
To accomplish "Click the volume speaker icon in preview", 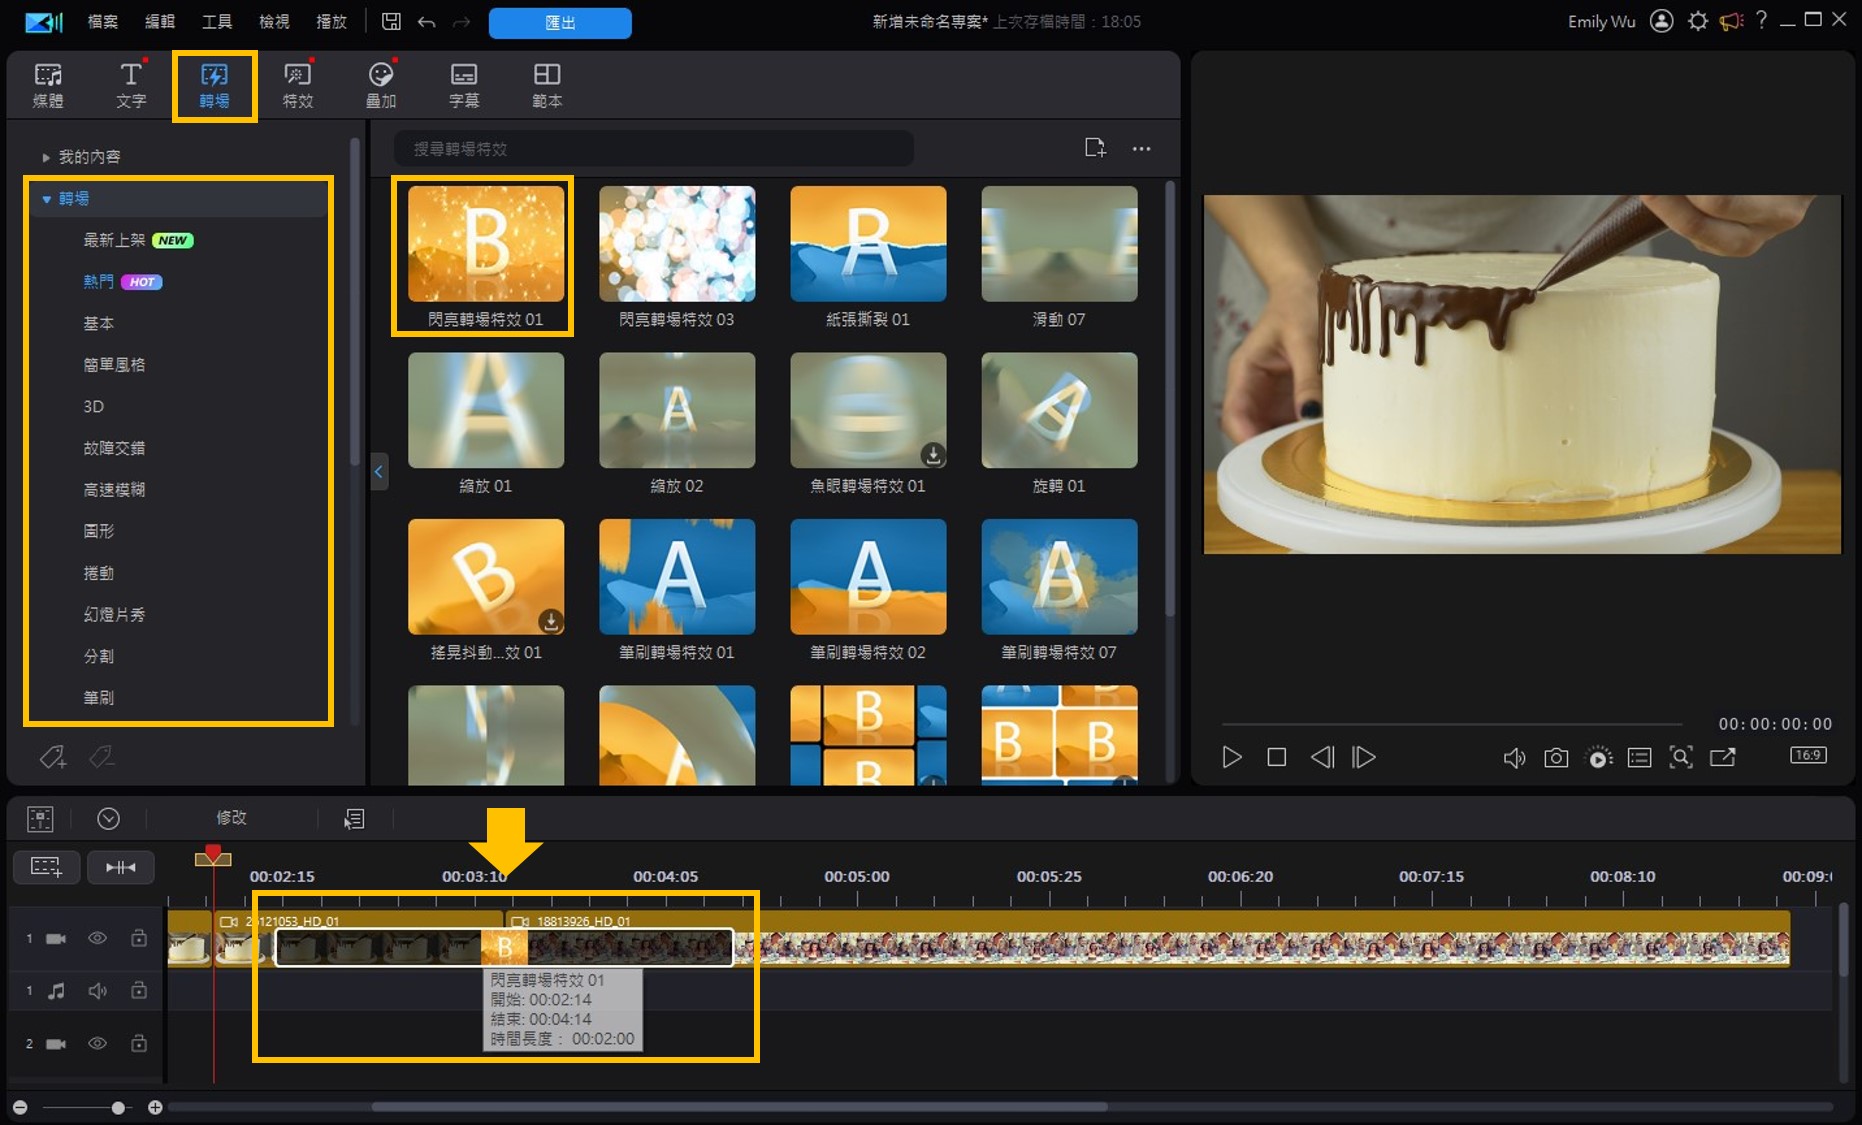I will [1514, 758].
